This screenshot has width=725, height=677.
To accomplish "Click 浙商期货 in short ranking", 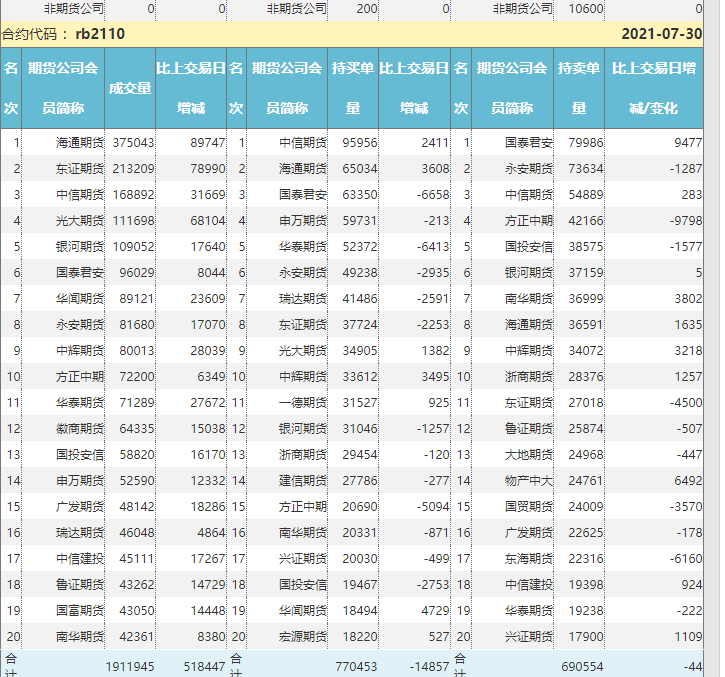I will pos(529,377).
